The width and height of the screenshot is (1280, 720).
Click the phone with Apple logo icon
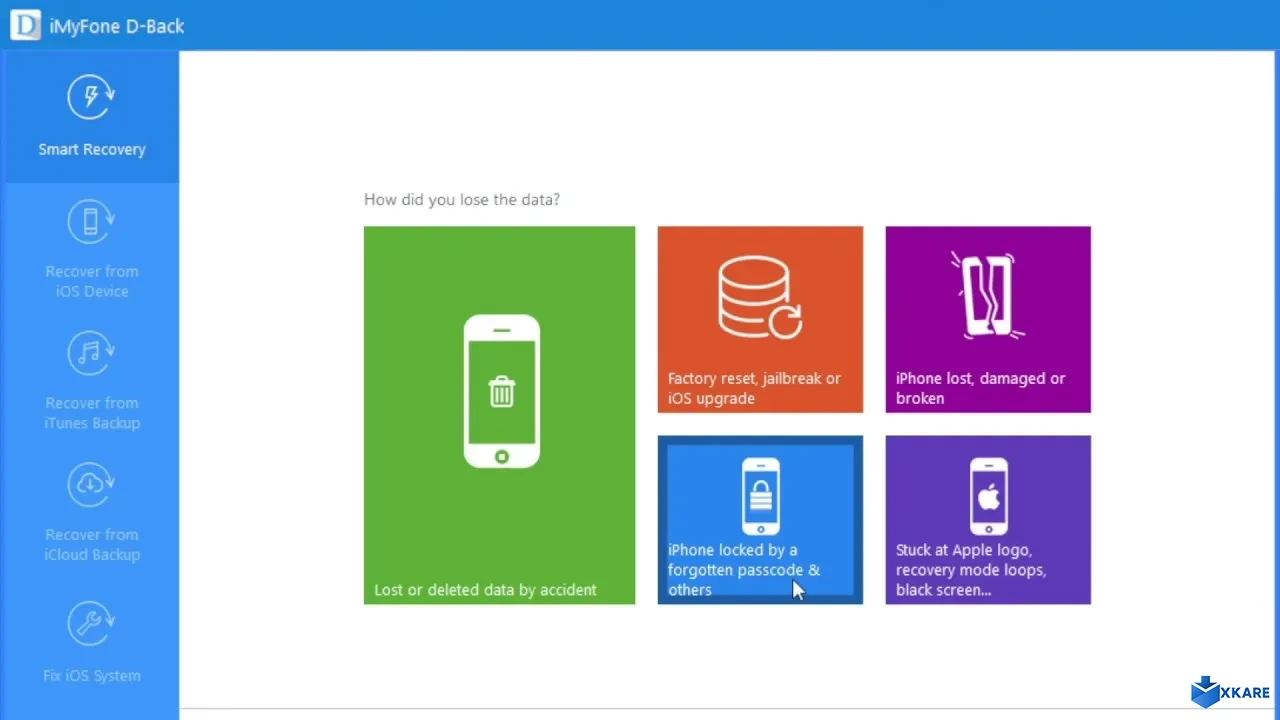coord(989,496)
